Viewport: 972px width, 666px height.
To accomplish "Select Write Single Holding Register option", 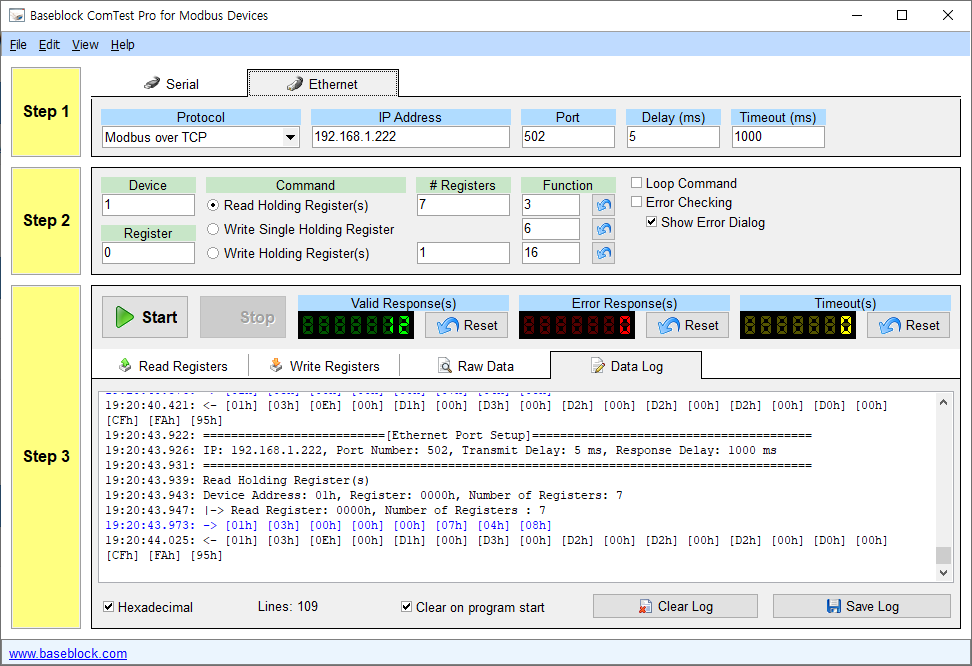I will 213,229.
